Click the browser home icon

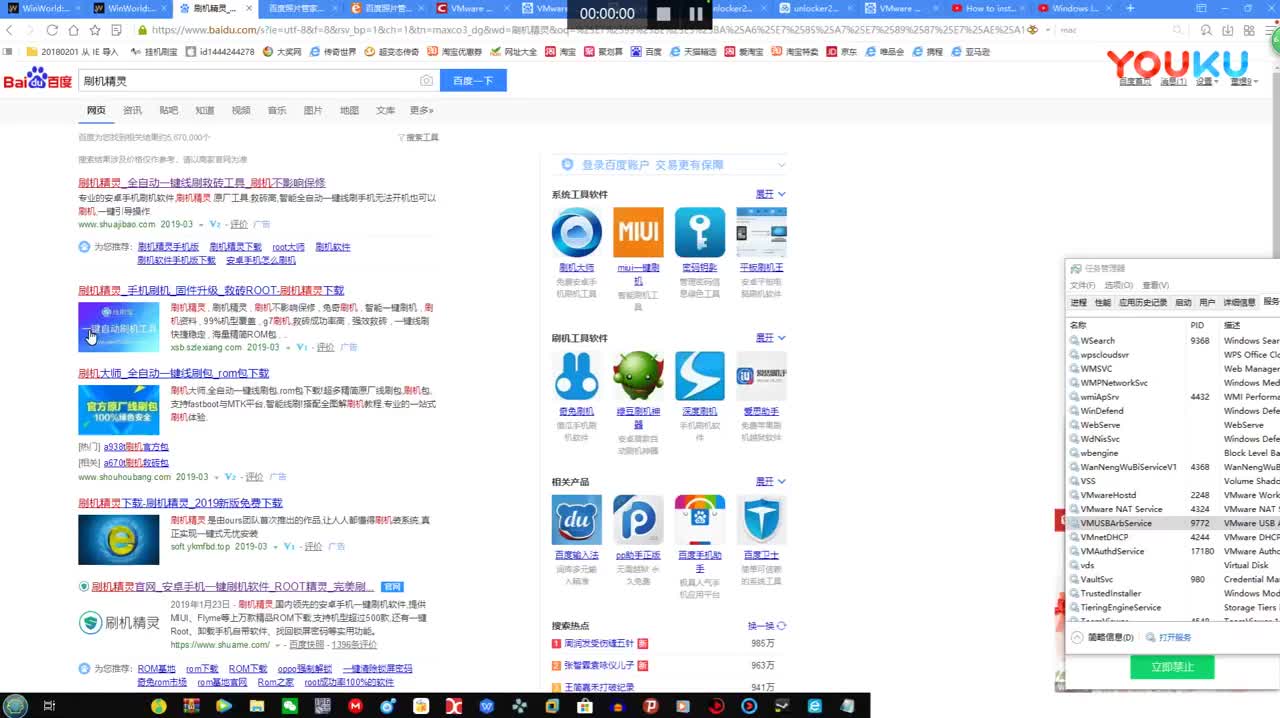[74, 30]
